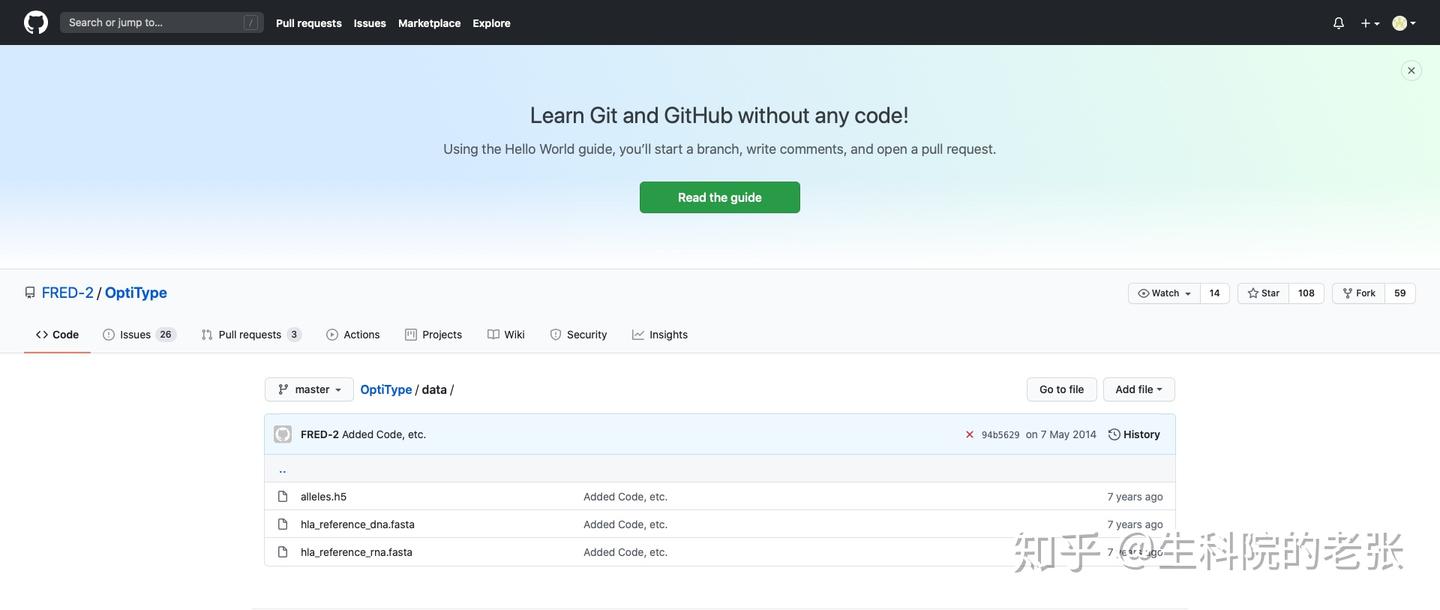1440x610 pixels.
Task: Open the plus create-new menu
Action: click(x=1370, y=23)
